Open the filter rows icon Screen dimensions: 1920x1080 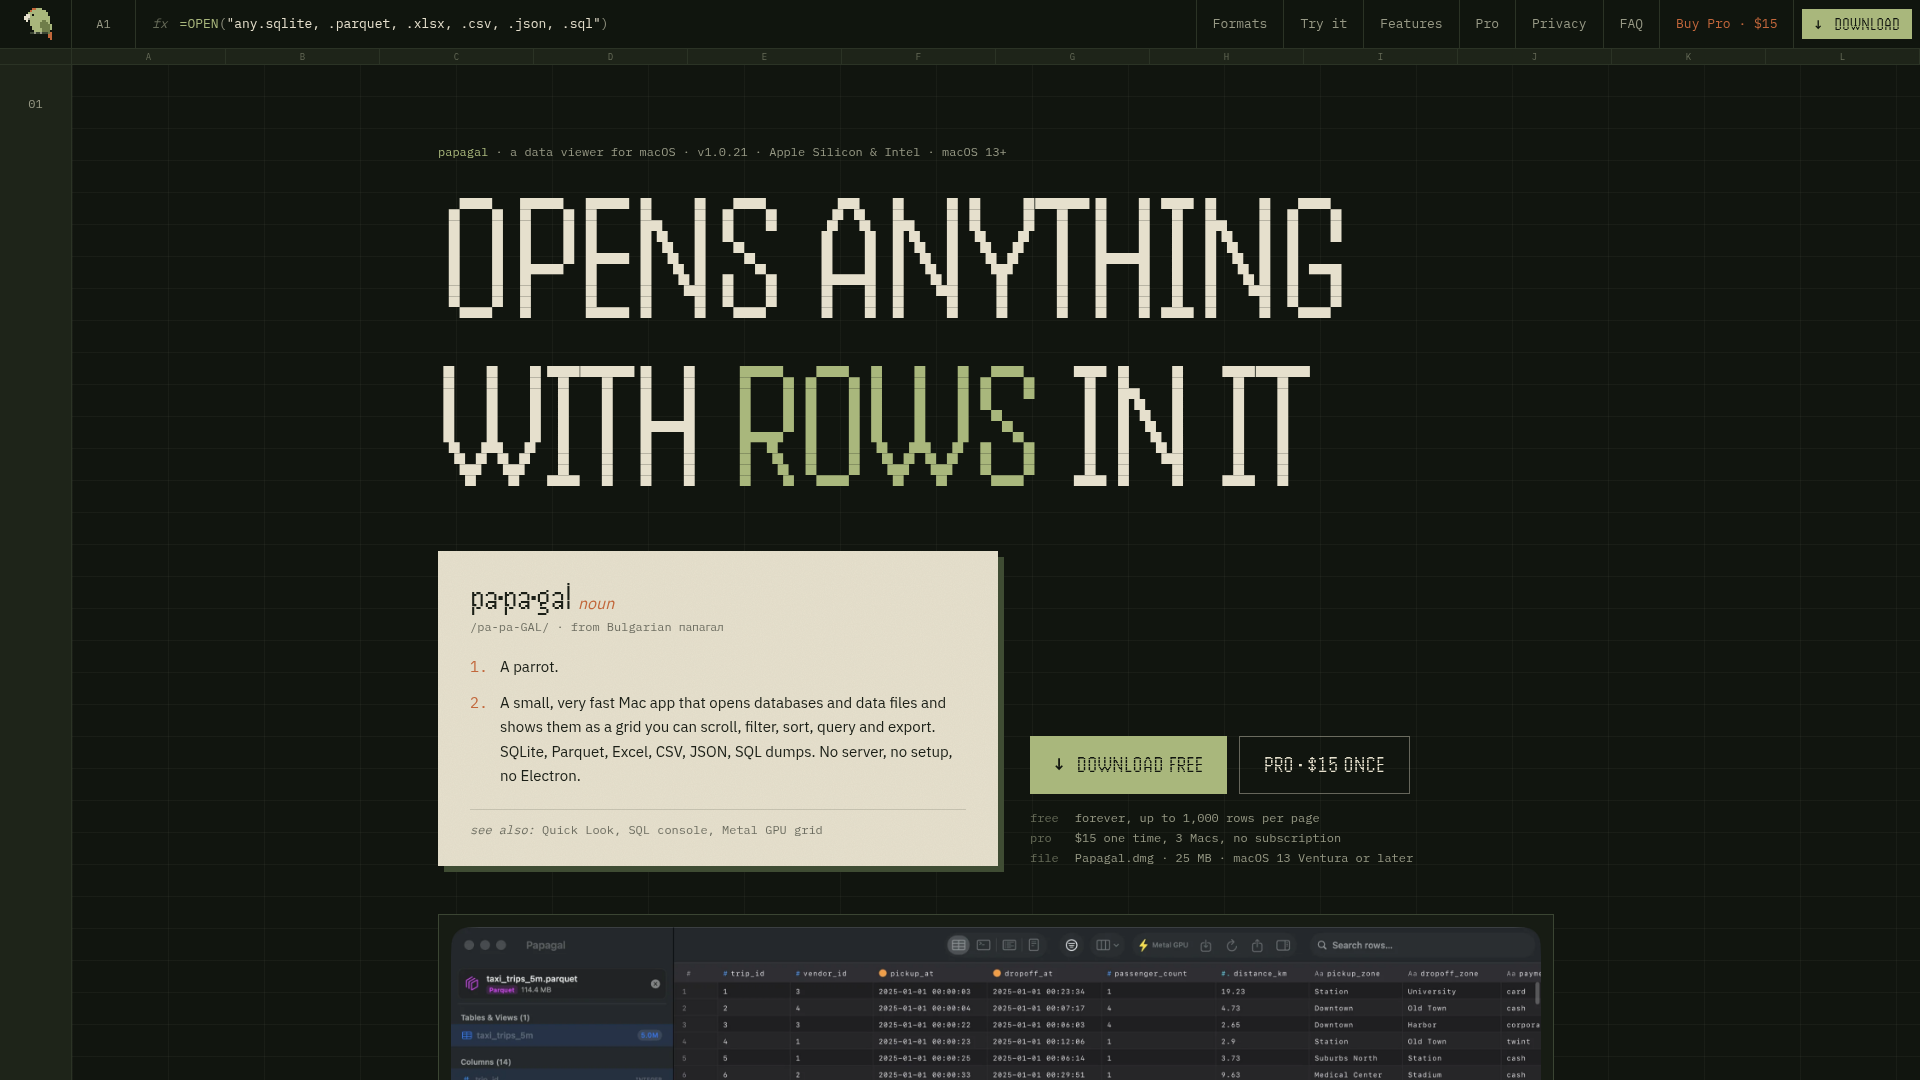coord(1071,945)
